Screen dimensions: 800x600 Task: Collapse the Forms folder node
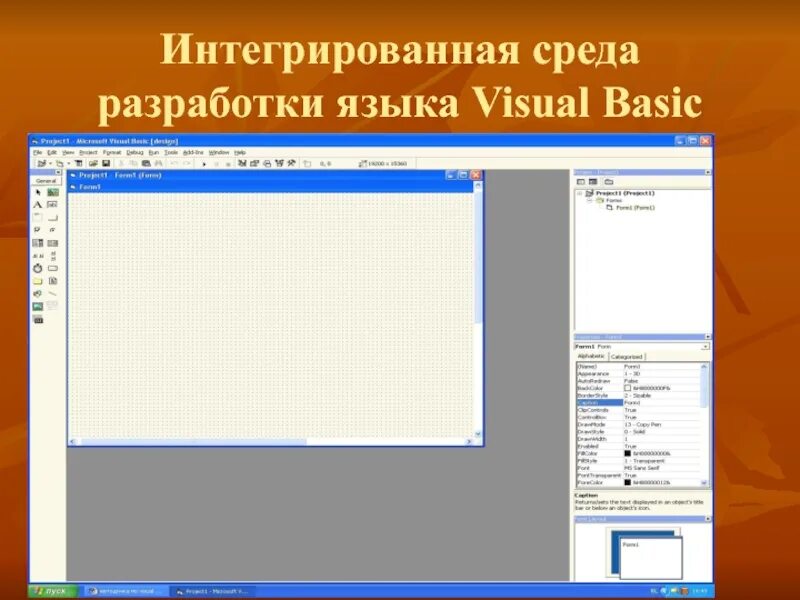[x=590, y=201]
